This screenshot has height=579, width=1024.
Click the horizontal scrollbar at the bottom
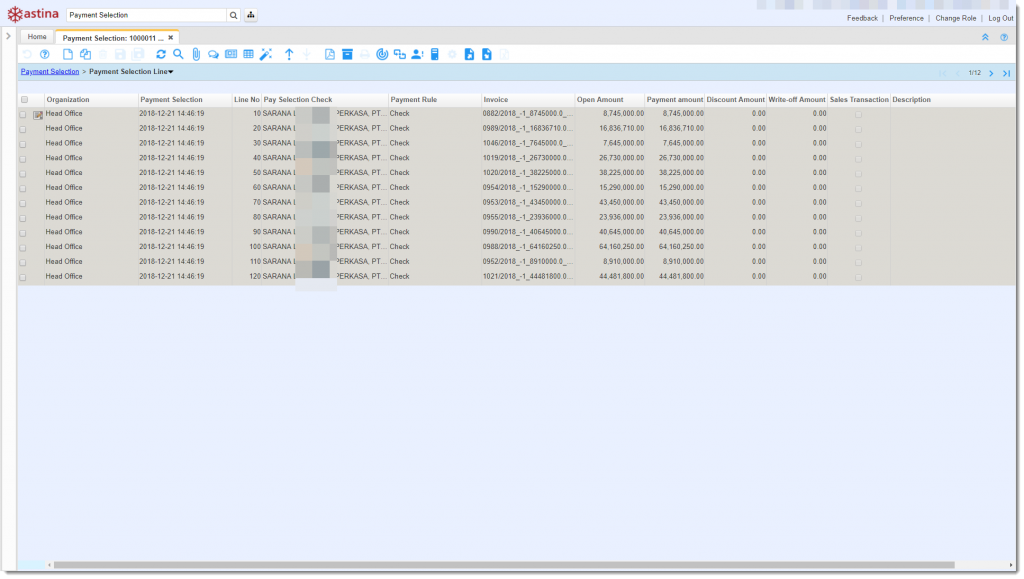(x=500, y=565)
